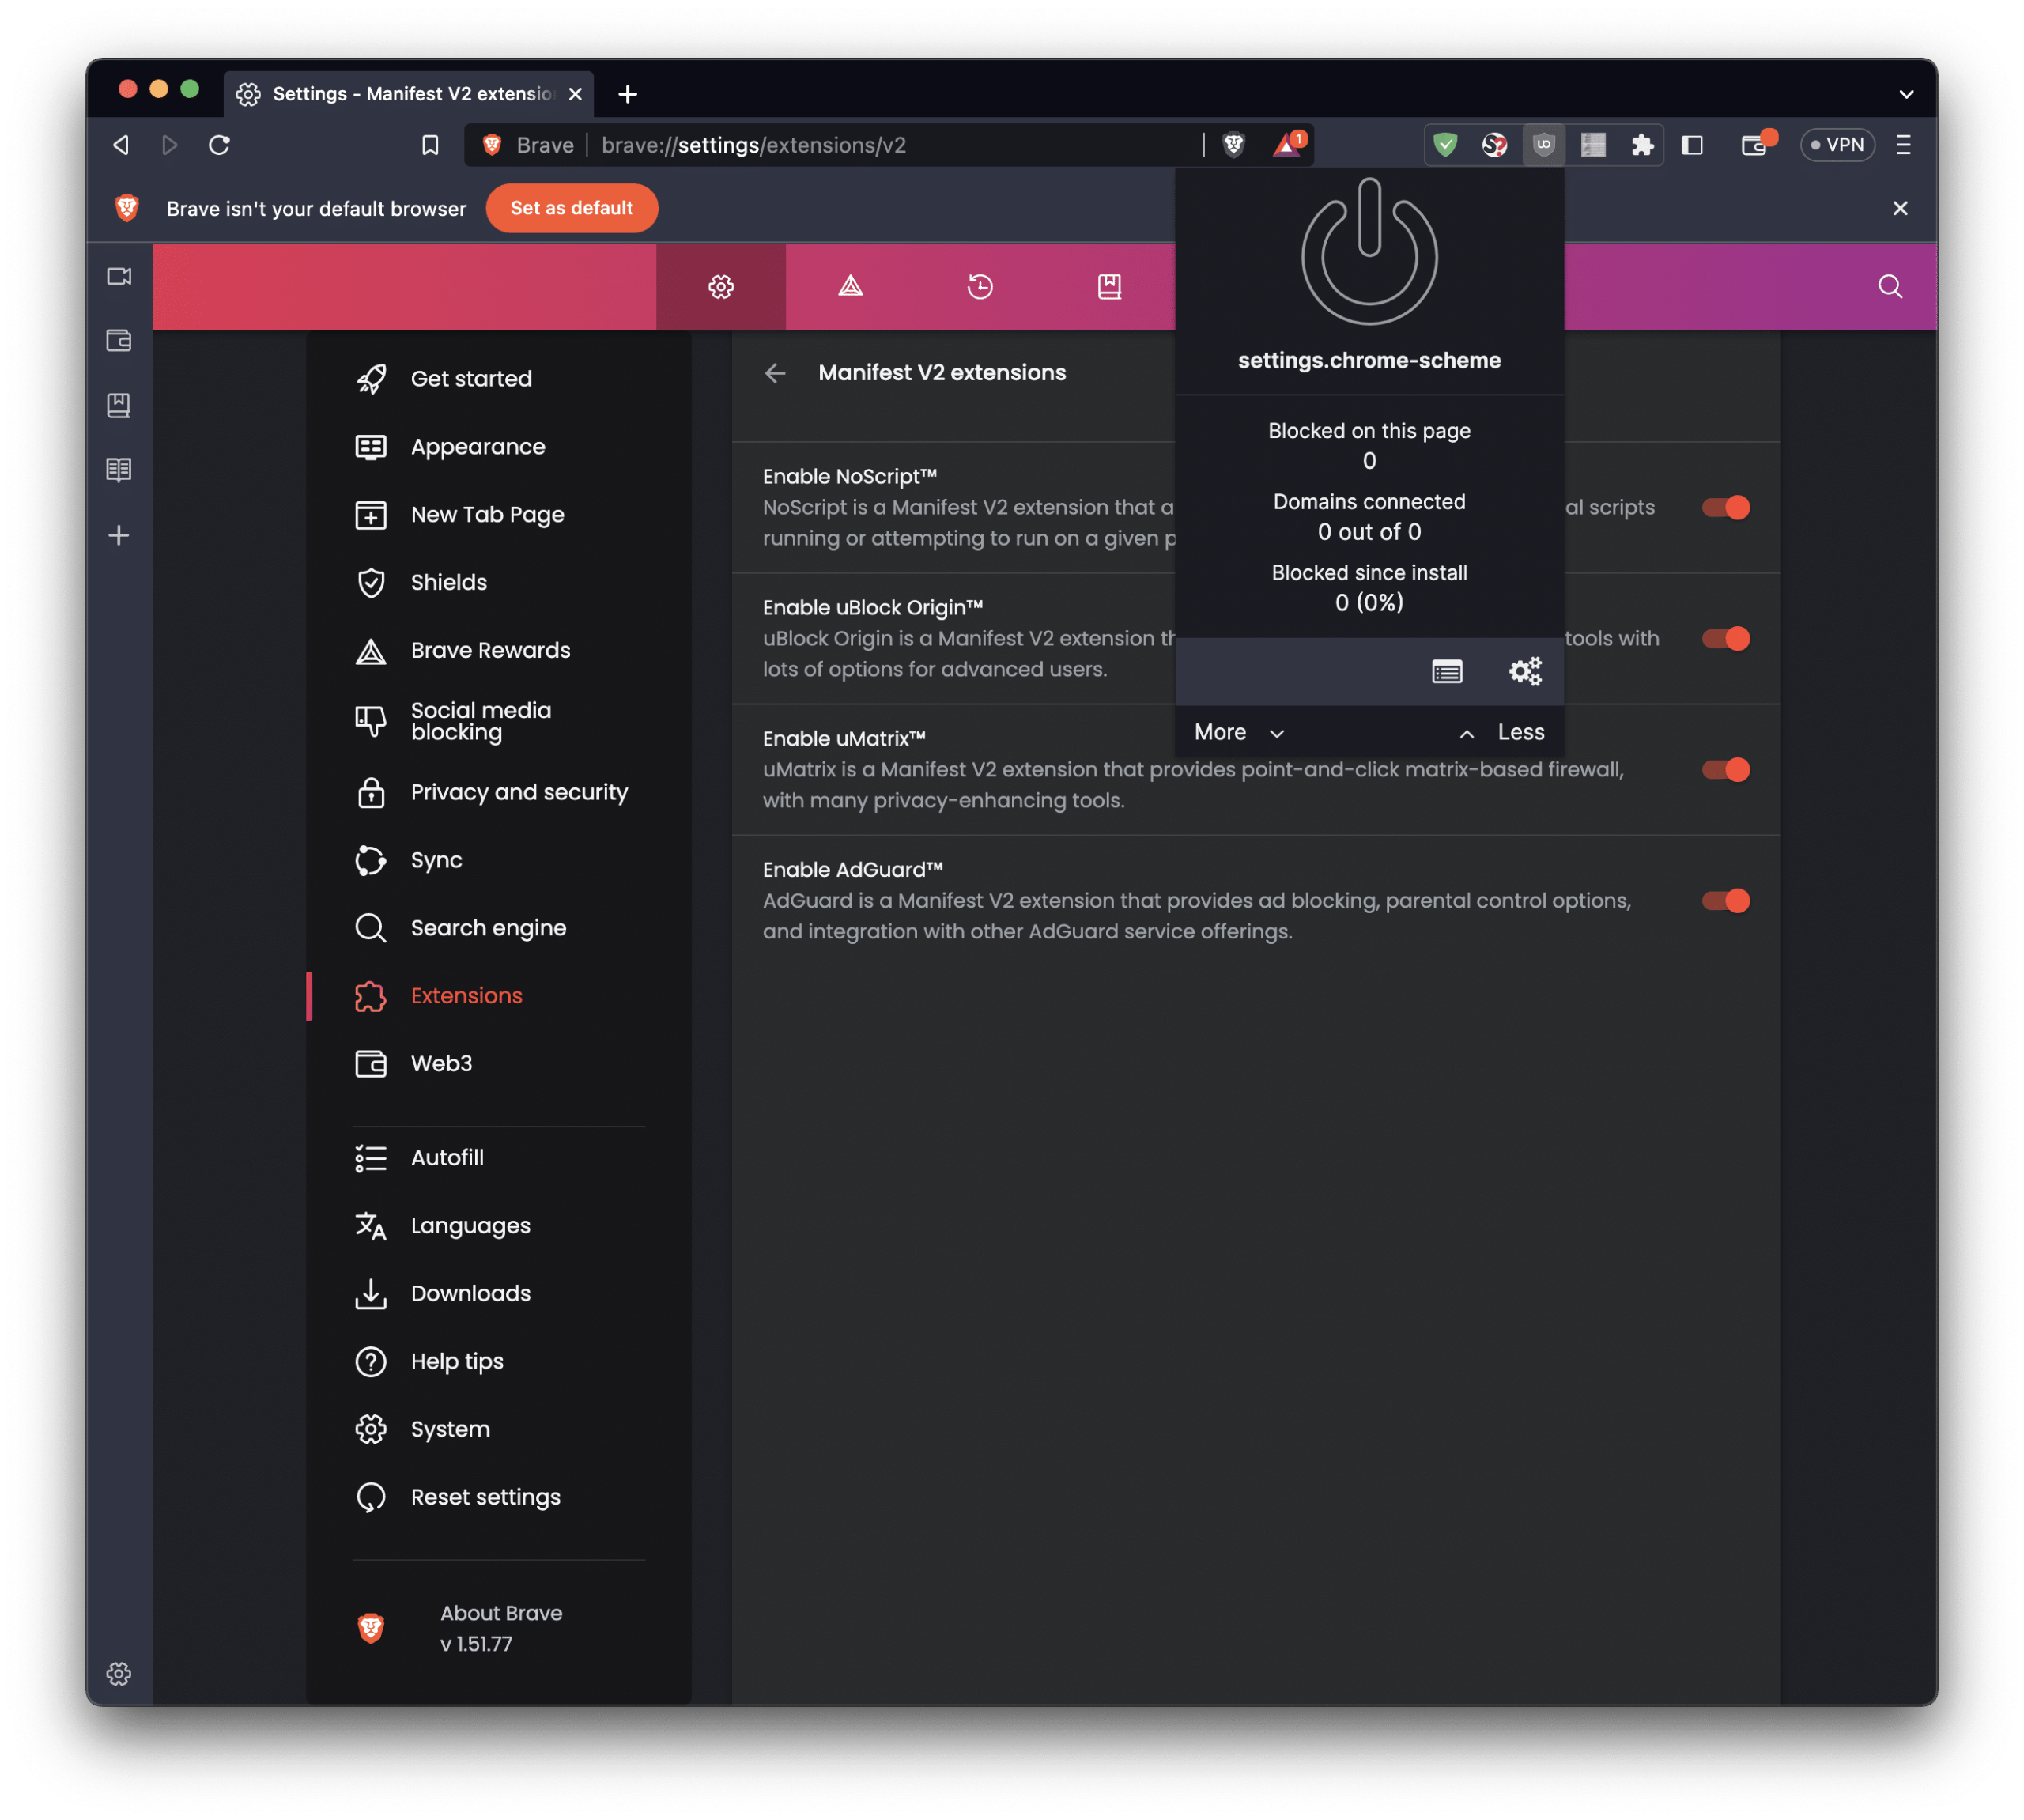Screen dimensions: 2024x1820
Task: Click the Set as default button
Action: 571,208
